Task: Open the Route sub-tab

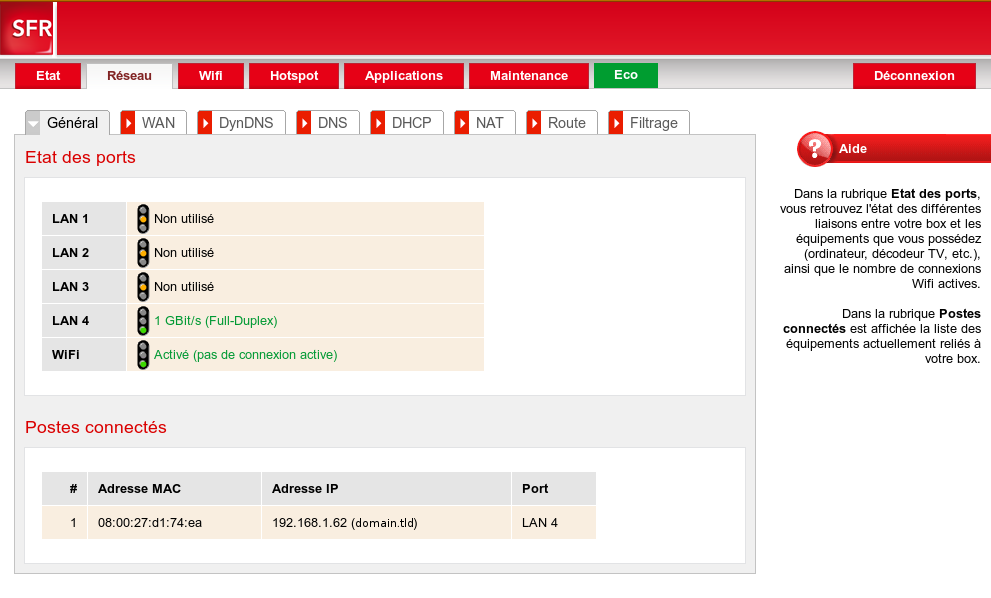Action: click(566, 123)
